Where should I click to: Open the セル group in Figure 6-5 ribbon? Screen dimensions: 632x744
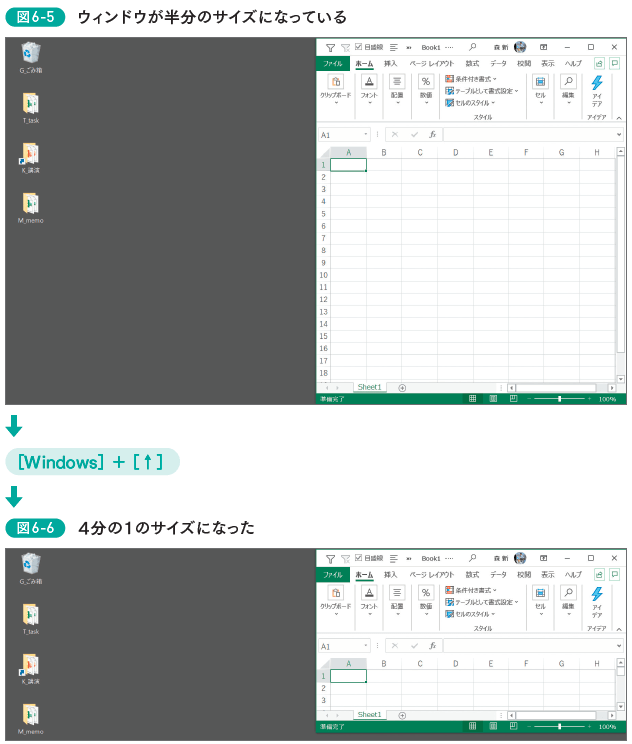[540, 89]
